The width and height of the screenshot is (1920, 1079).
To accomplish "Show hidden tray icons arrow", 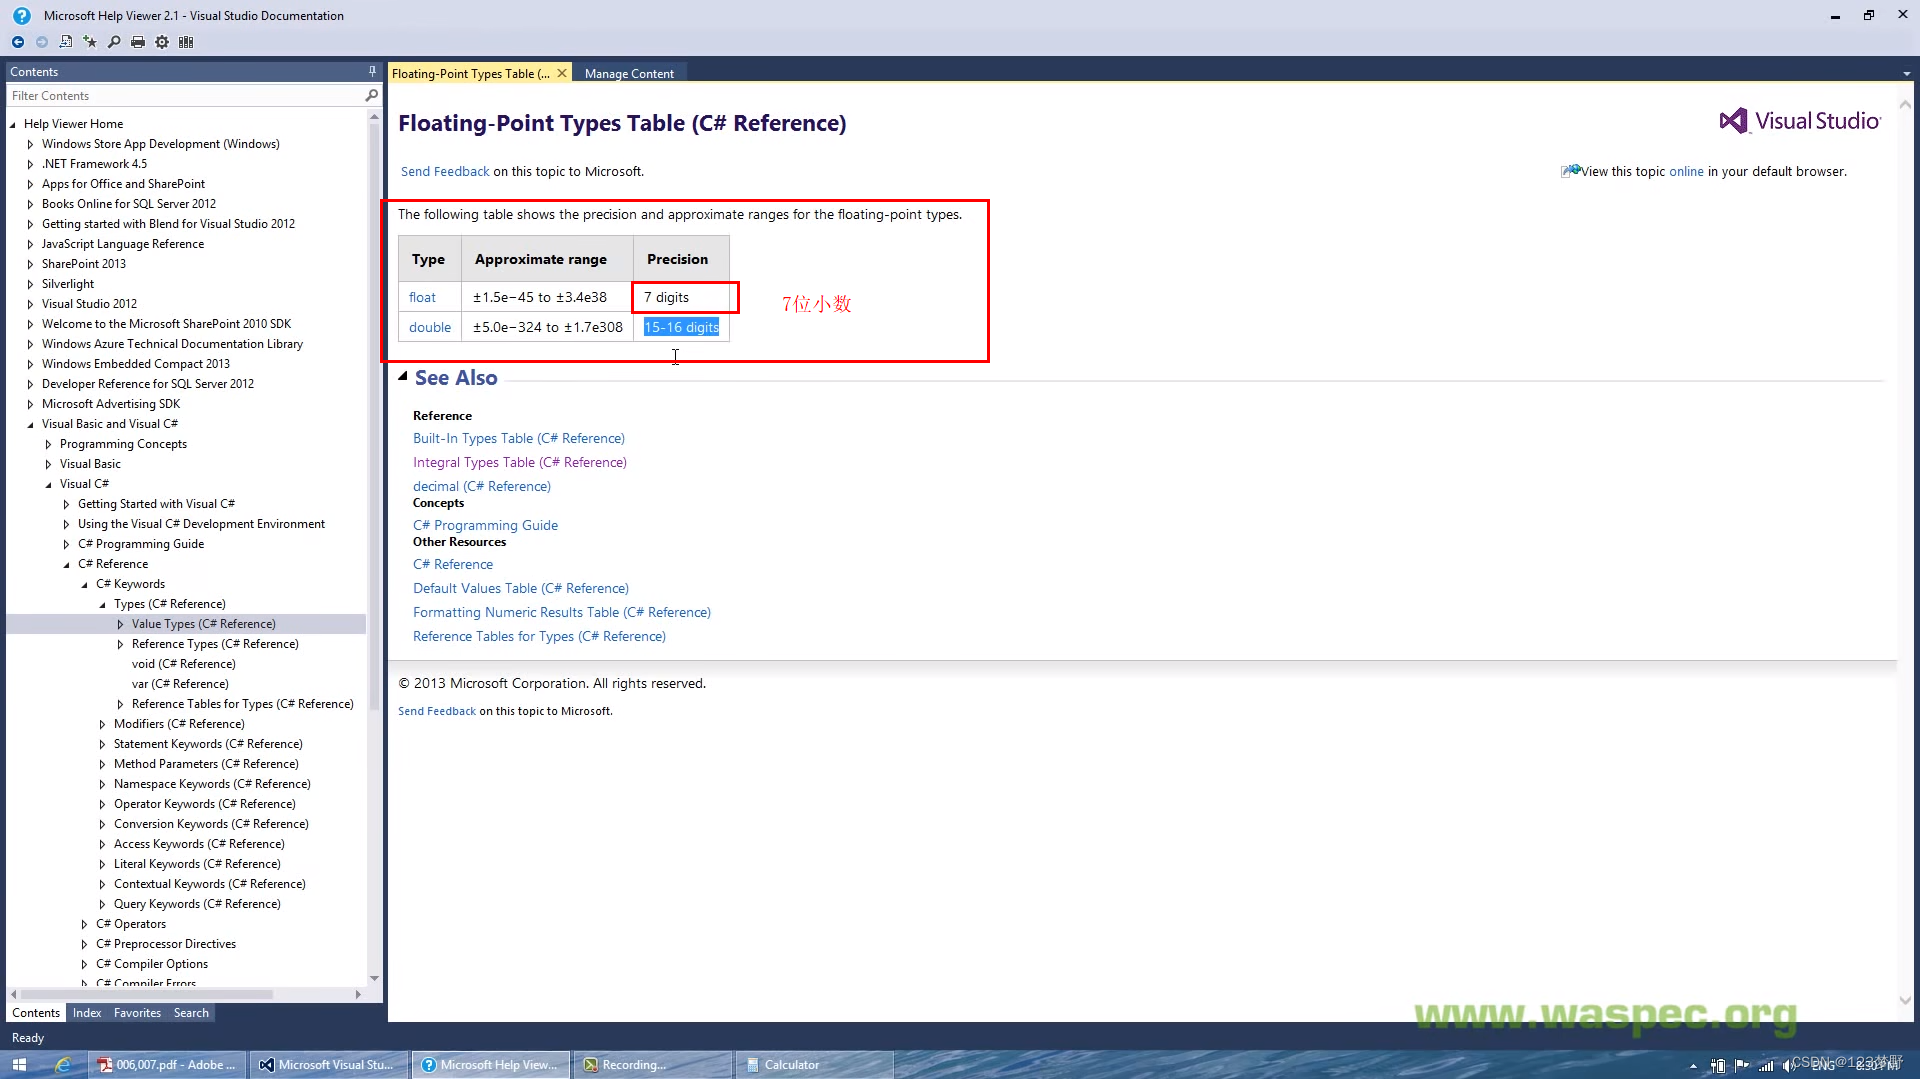I will tap(1693, 1066).
